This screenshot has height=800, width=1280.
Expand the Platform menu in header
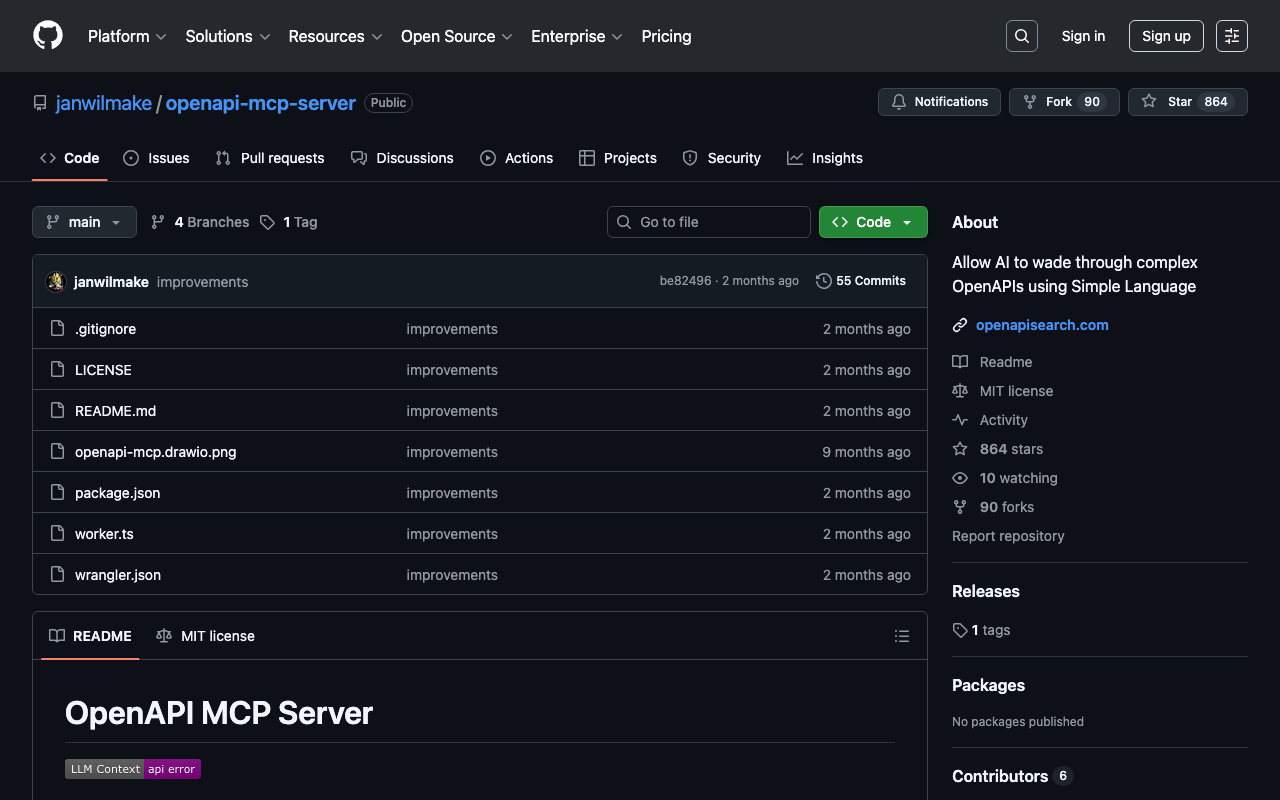pyautogui.click(x=127, y=36)
